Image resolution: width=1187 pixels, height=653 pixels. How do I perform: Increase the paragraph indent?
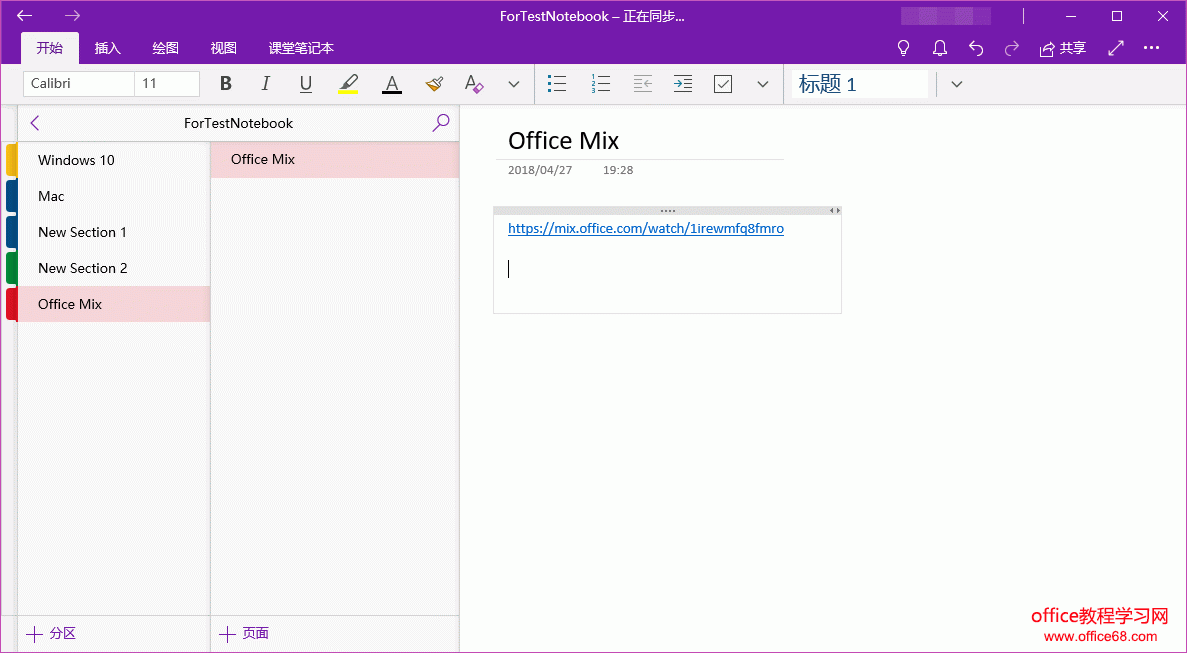(x=682, y=84)
